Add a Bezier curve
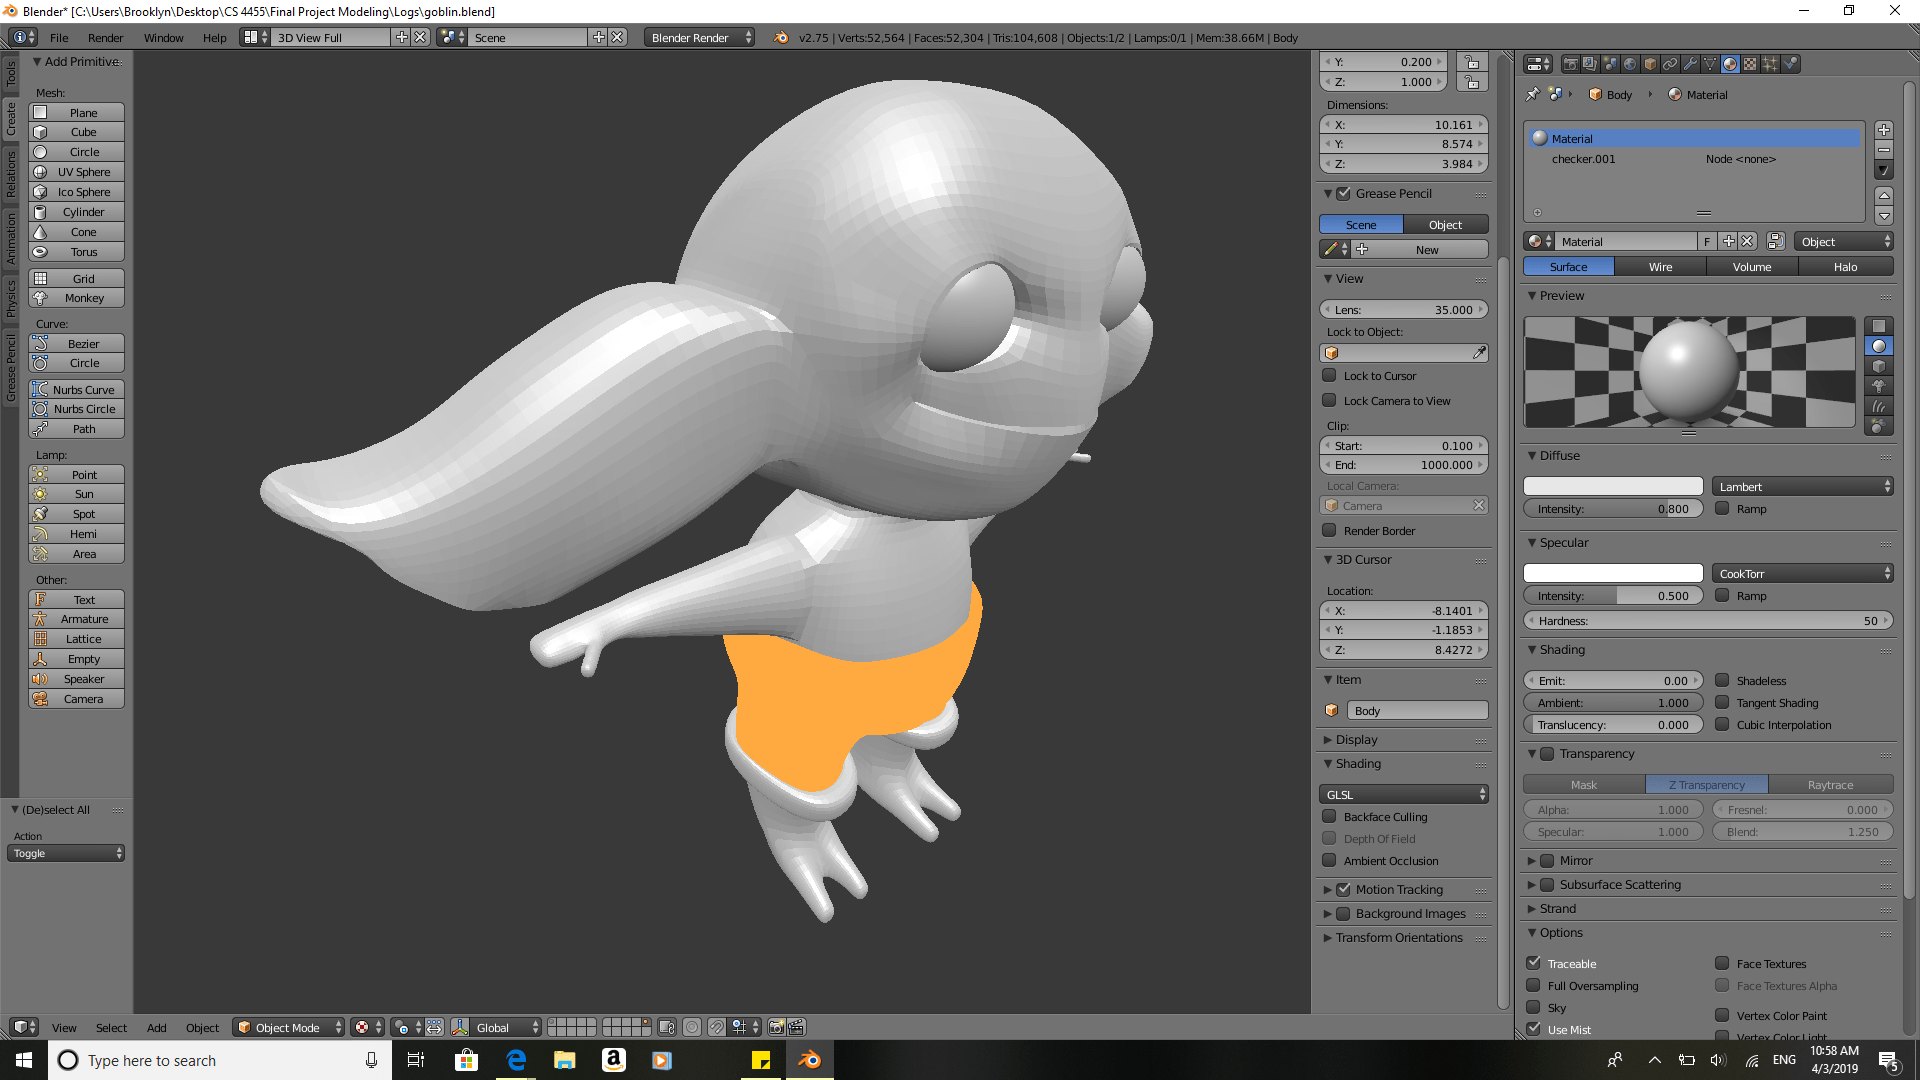This screenshot has height=1080, width=1920. point(77,344)
